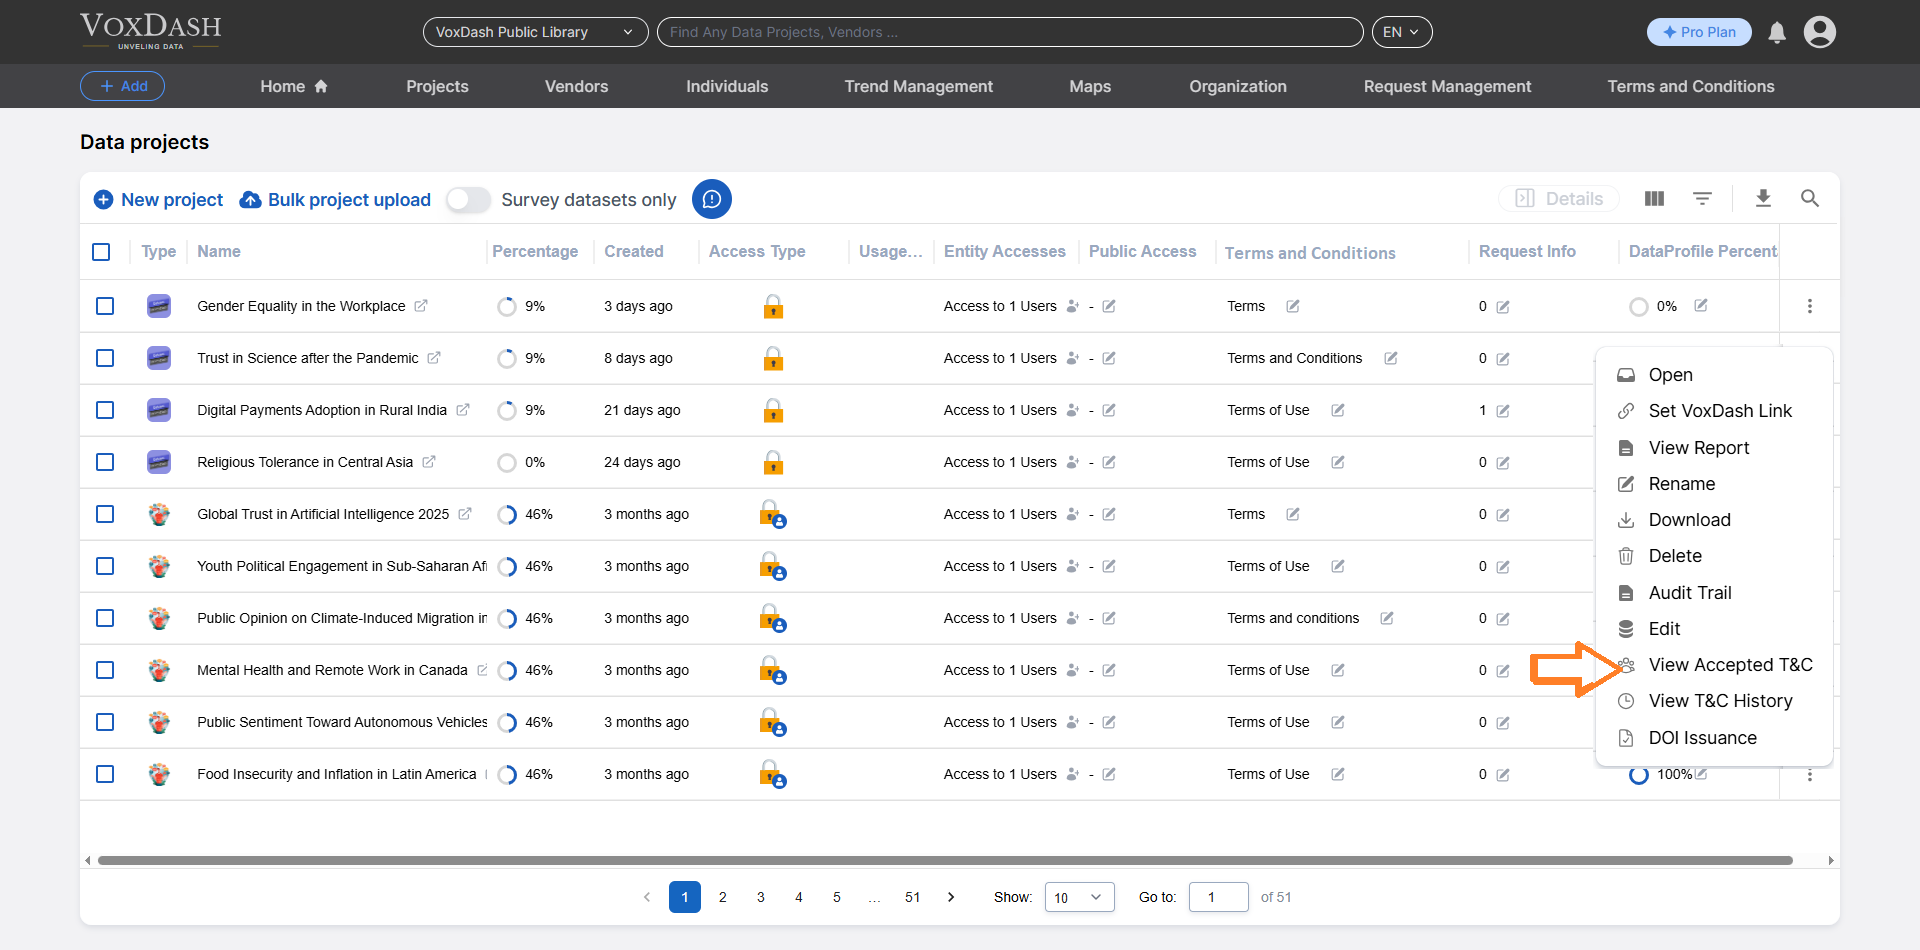Open the notifications bell in the top bar
This screenshot has width=1920, height=950.
tap(1776, 32)
